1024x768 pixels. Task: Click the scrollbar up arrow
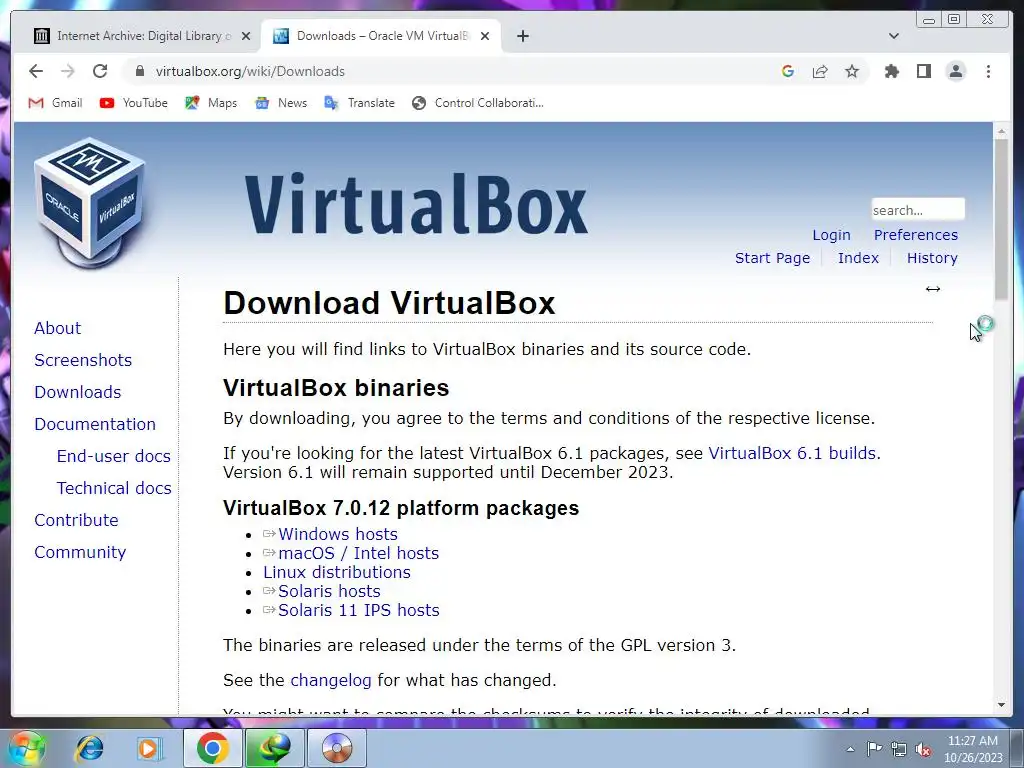(x=1001, y=131)
